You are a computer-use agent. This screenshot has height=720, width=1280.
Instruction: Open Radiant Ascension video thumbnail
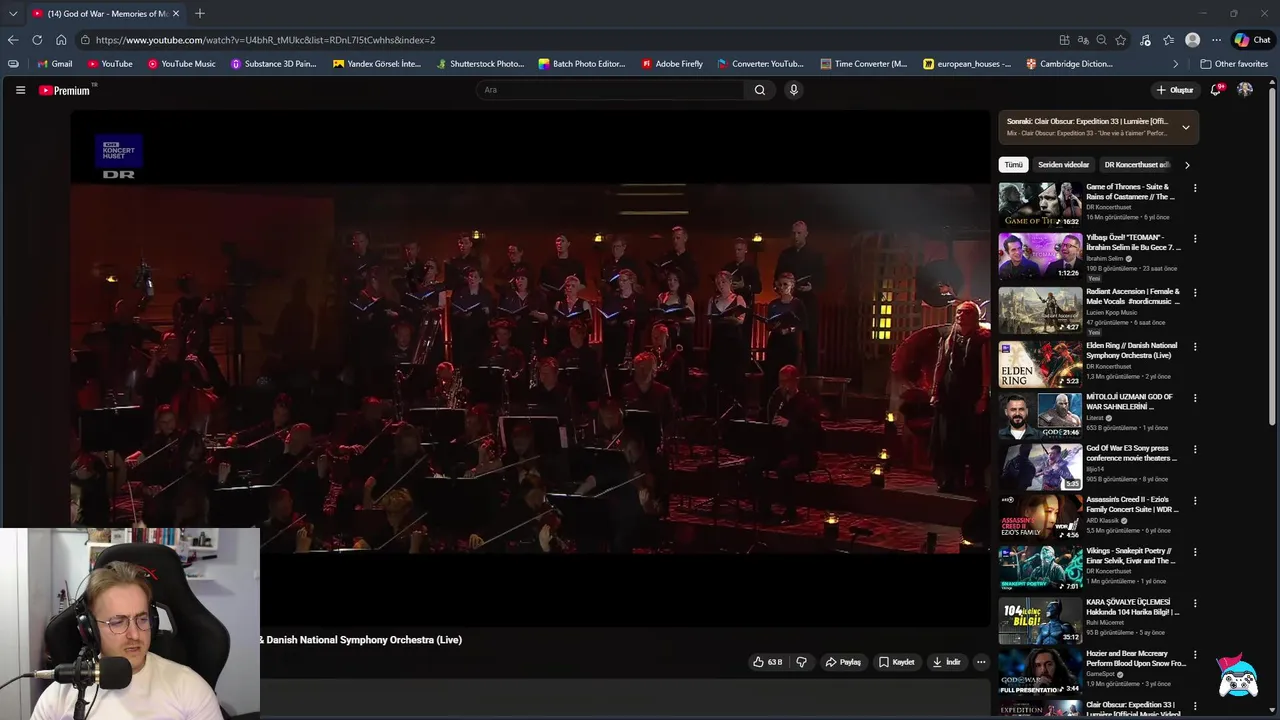(x=1040, y=310)
